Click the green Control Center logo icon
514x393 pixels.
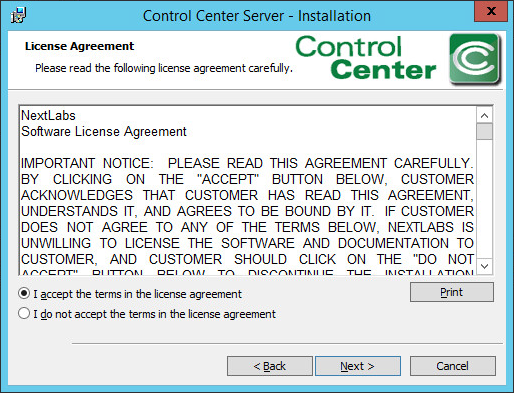[475, 59]
